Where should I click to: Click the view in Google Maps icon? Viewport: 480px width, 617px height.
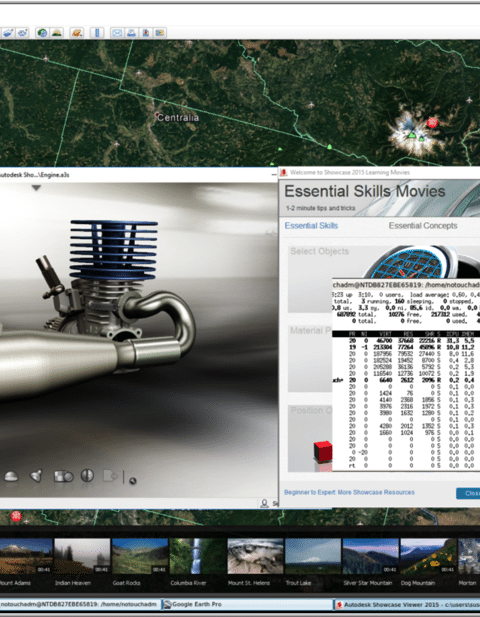tap(159, 33)
